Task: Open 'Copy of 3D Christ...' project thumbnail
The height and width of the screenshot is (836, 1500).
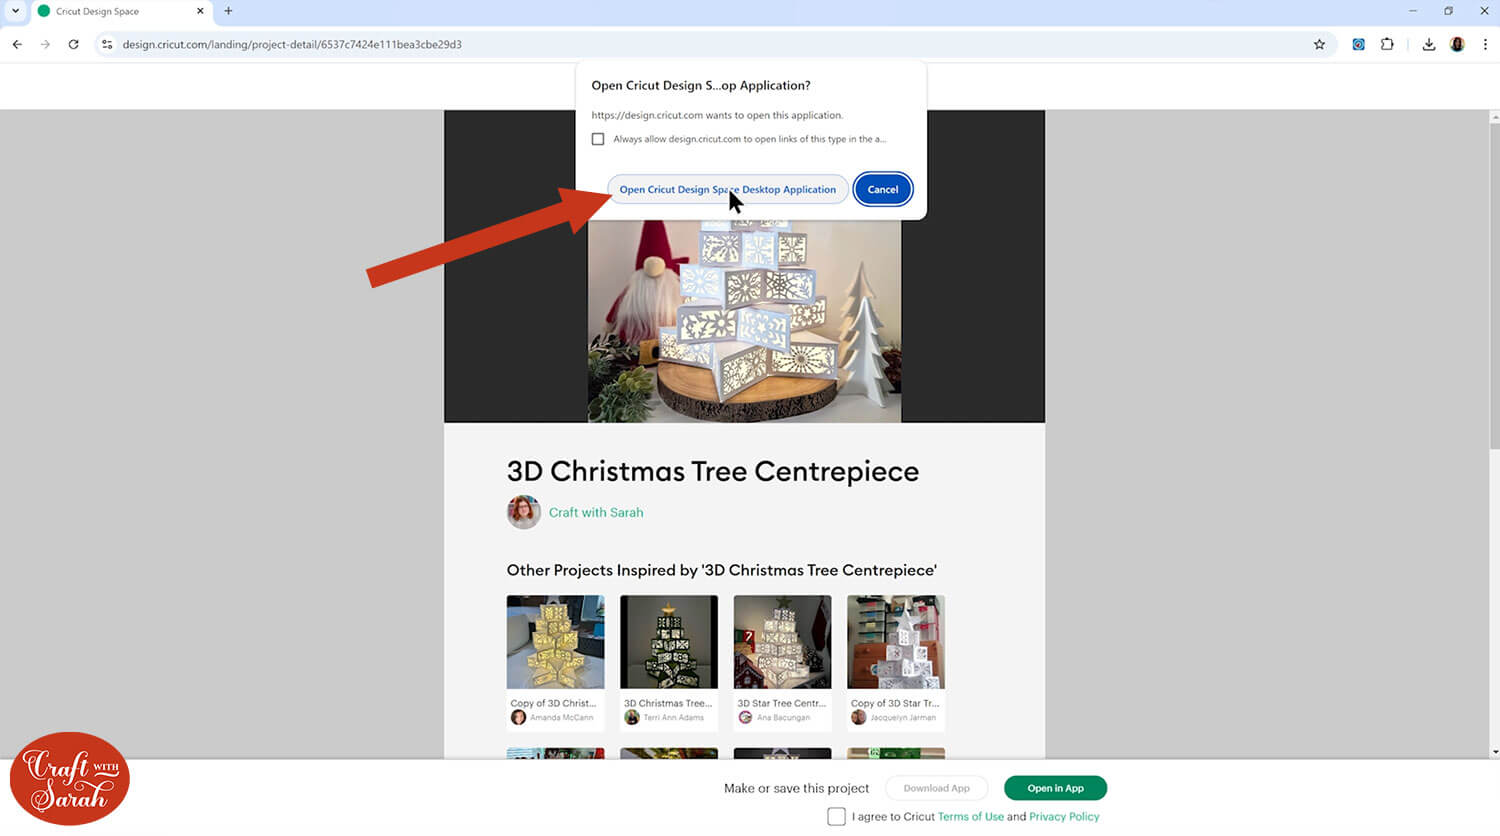Action: pyautogui.click(x=556, y=642)
